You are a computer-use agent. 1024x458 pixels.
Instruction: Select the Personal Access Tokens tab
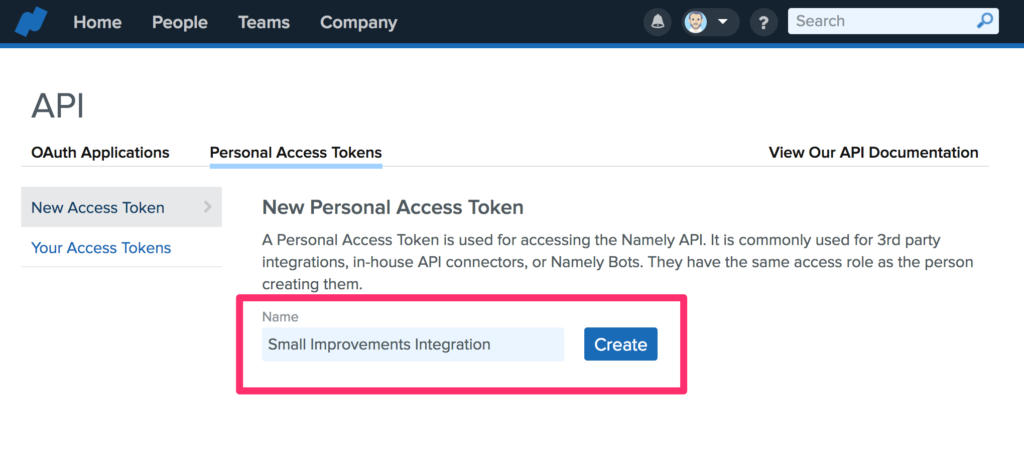tap(295, 153)
